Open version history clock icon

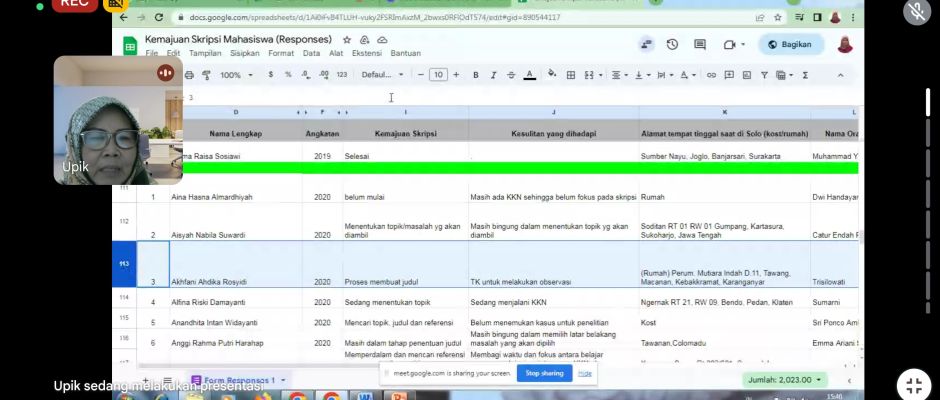(x=672, y=45)
